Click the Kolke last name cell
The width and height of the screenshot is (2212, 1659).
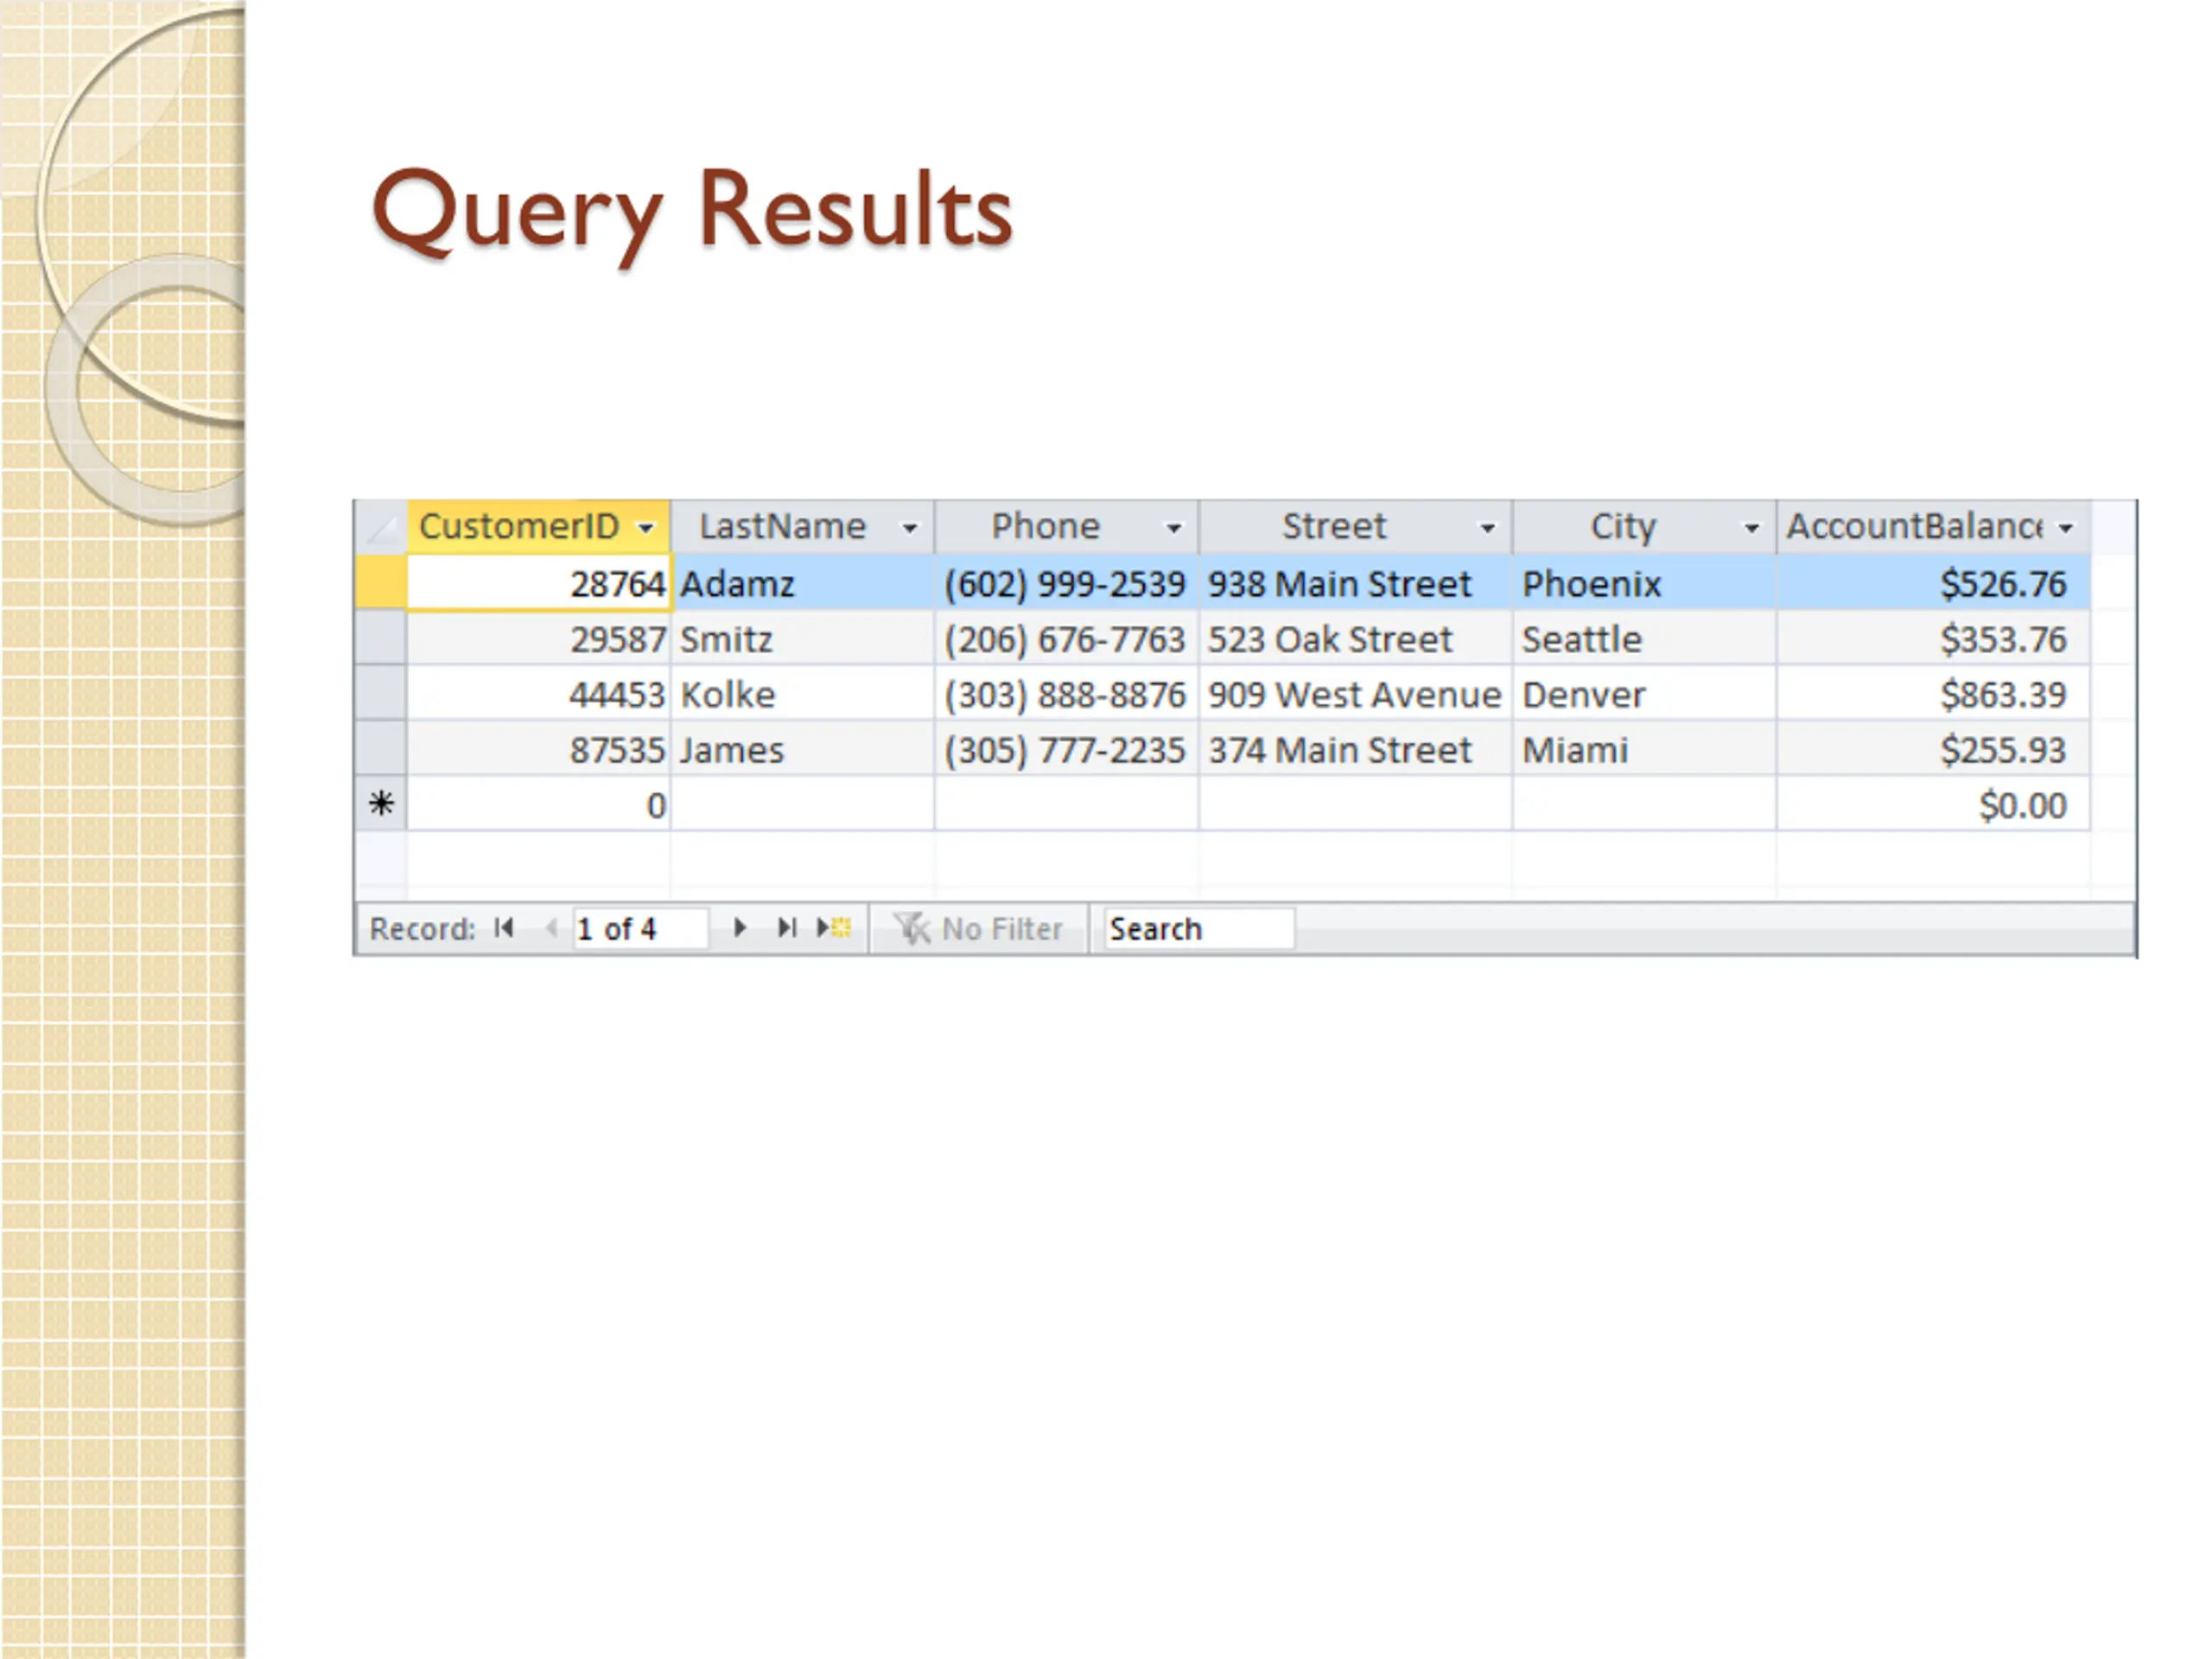(803, 694)
